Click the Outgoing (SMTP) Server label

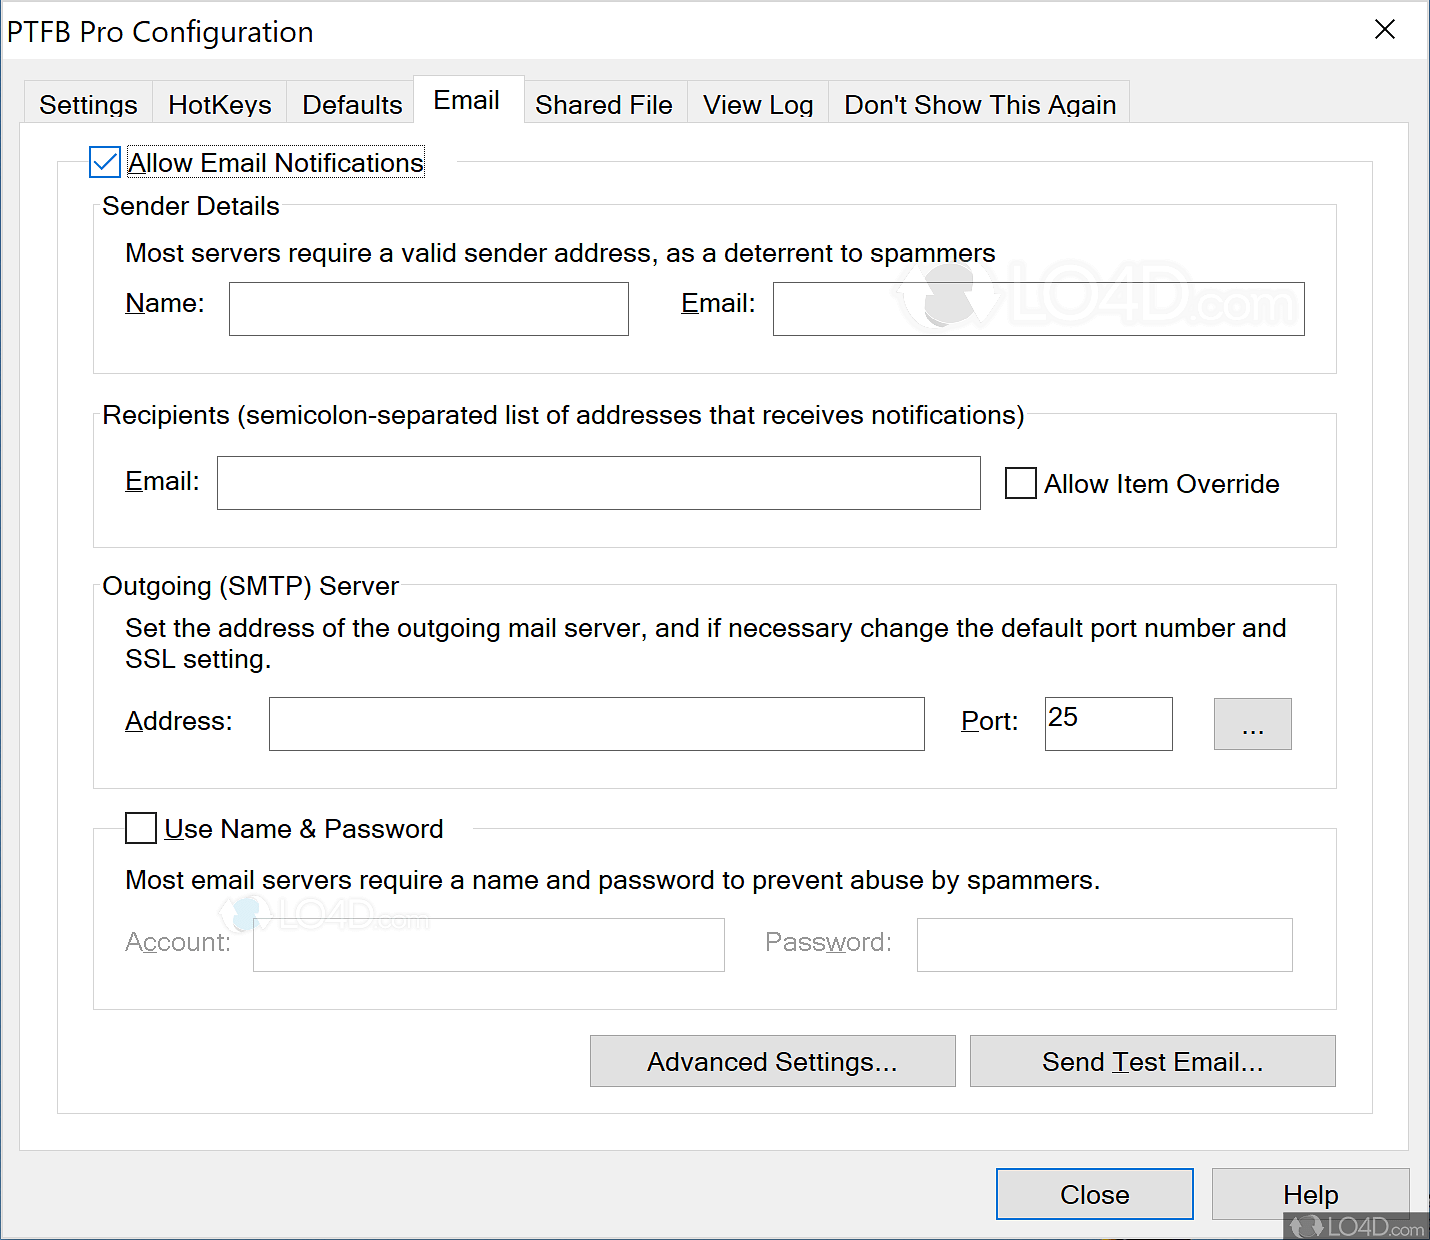(x=251, y=586)
